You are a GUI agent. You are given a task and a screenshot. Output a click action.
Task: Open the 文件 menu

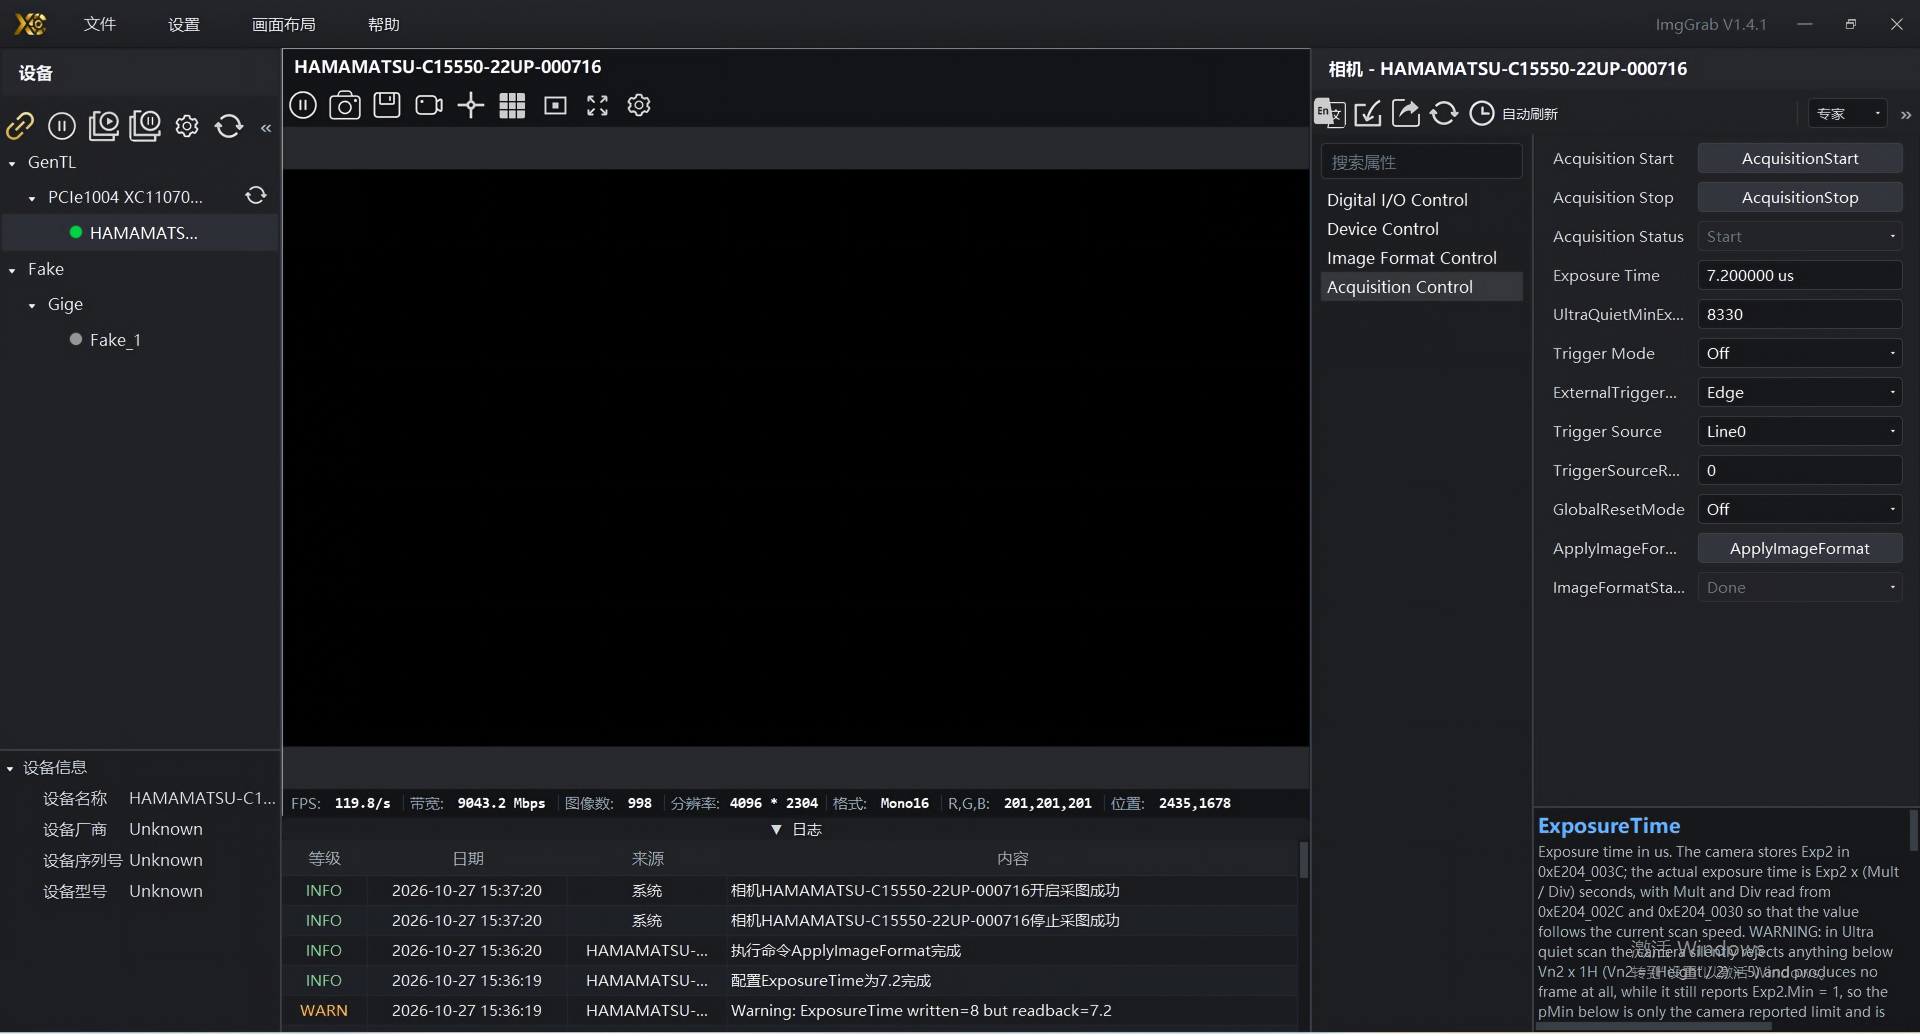[x=100, y=24]
